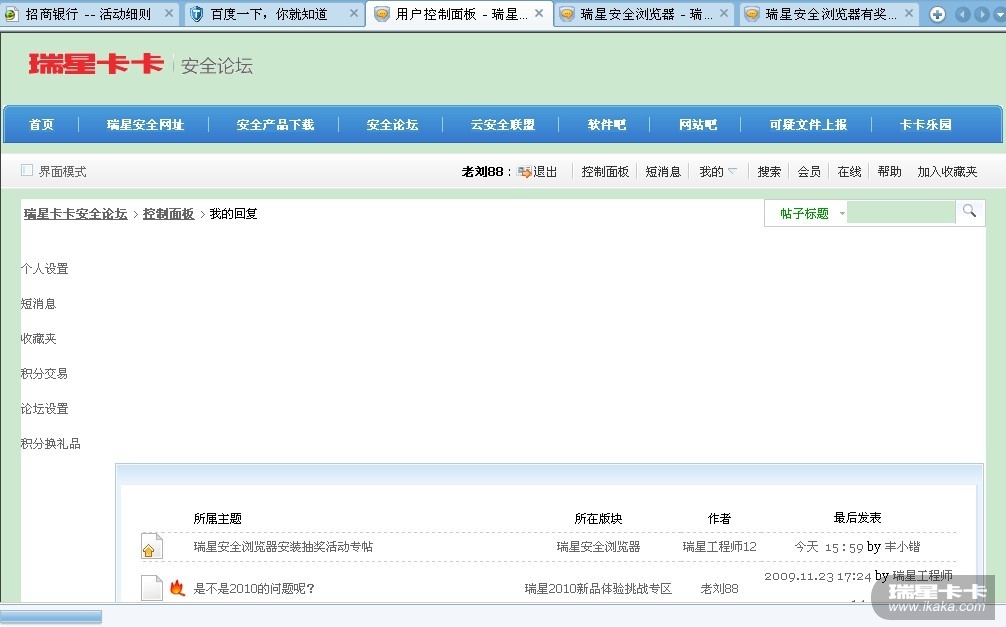Open 安全产品下载 in the navigation bar
Screen dimensions: 1006x627
point(275,125)
